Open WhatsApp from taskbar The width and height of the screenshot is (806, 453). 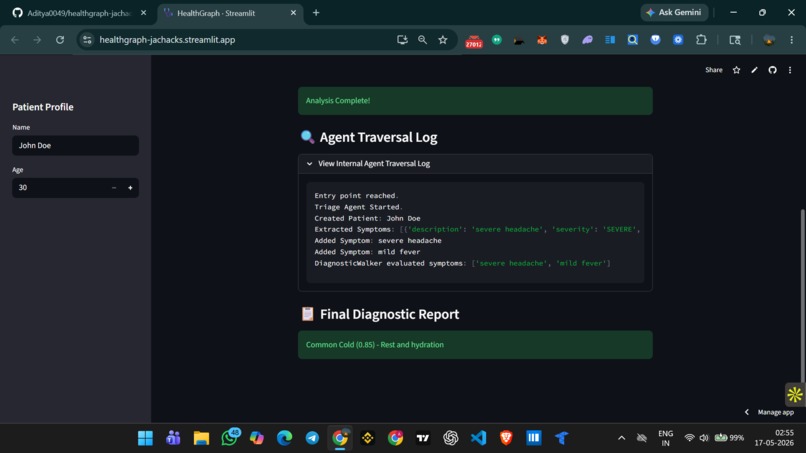point(229,438)
